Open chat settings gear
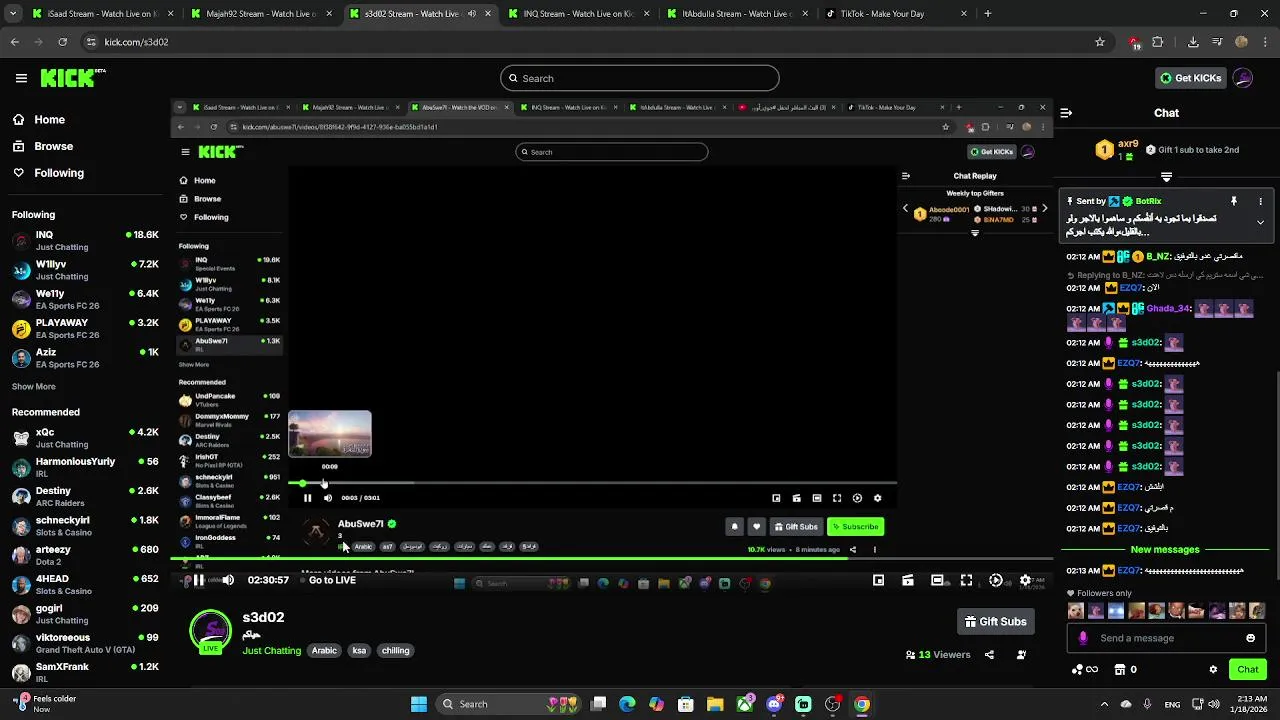Image resolution: width=1280 pixels, height=720 pixels. (x=1213, y=670)
